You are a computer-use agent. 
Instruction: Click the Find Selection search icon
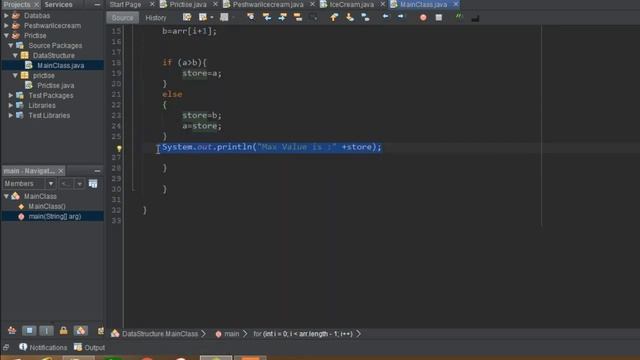(x=251, y=17)
